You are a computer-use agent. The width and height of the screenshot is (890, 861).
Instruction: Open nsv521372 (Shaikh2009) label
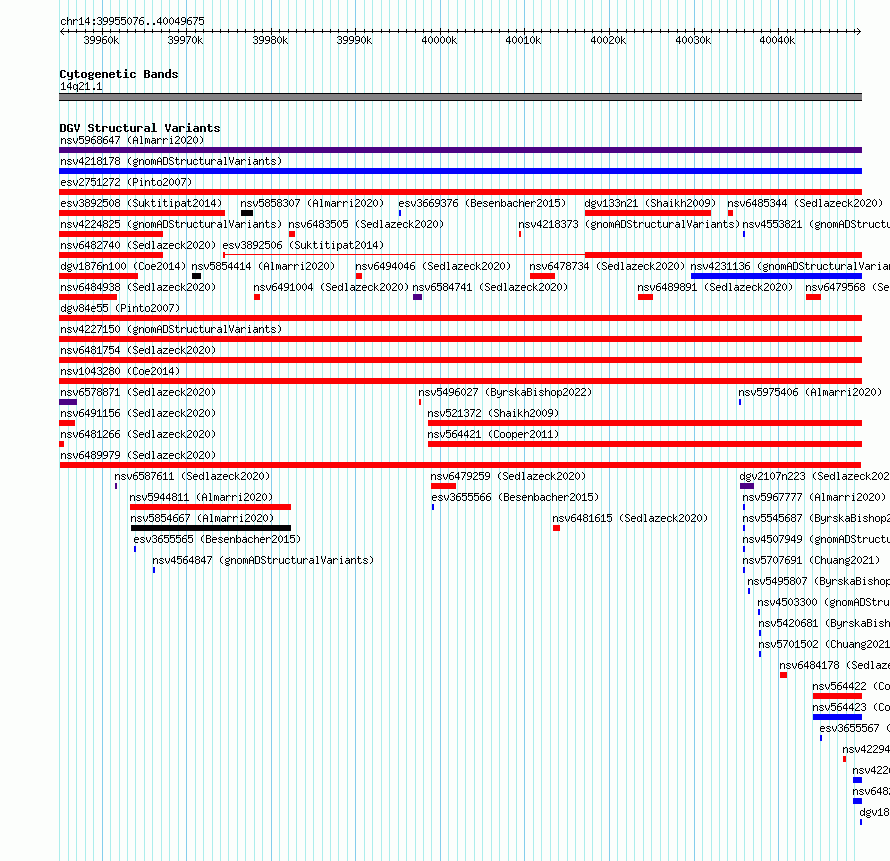(x=493, y=413)
